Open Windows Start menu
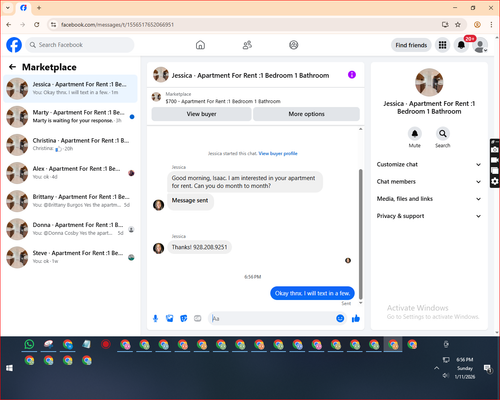Viewport: 500px width, 400px height. (x=9, y=368)
